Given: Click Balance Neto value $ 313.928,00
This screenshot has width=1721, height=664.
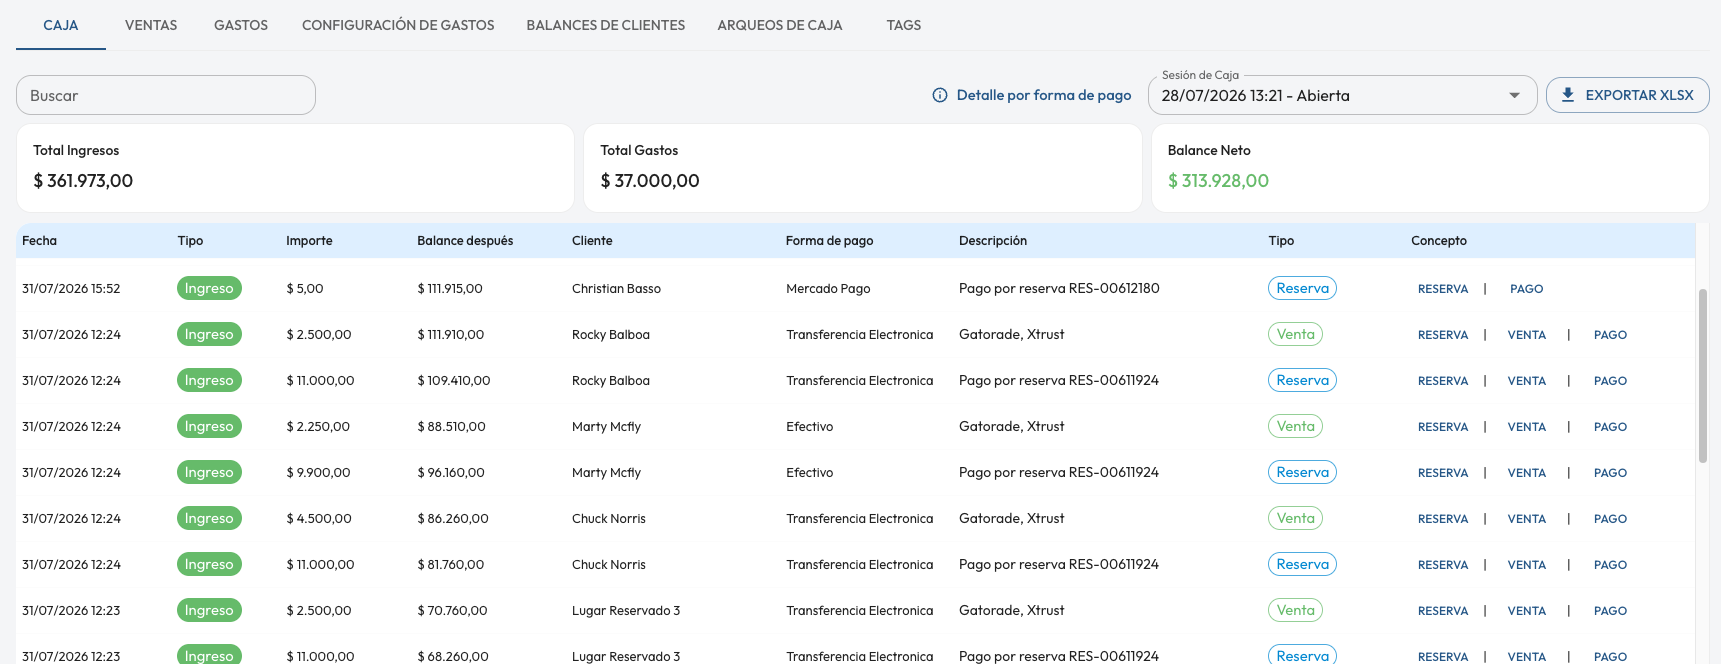Looking at the screenshot, I should [x=1218, y=181].
